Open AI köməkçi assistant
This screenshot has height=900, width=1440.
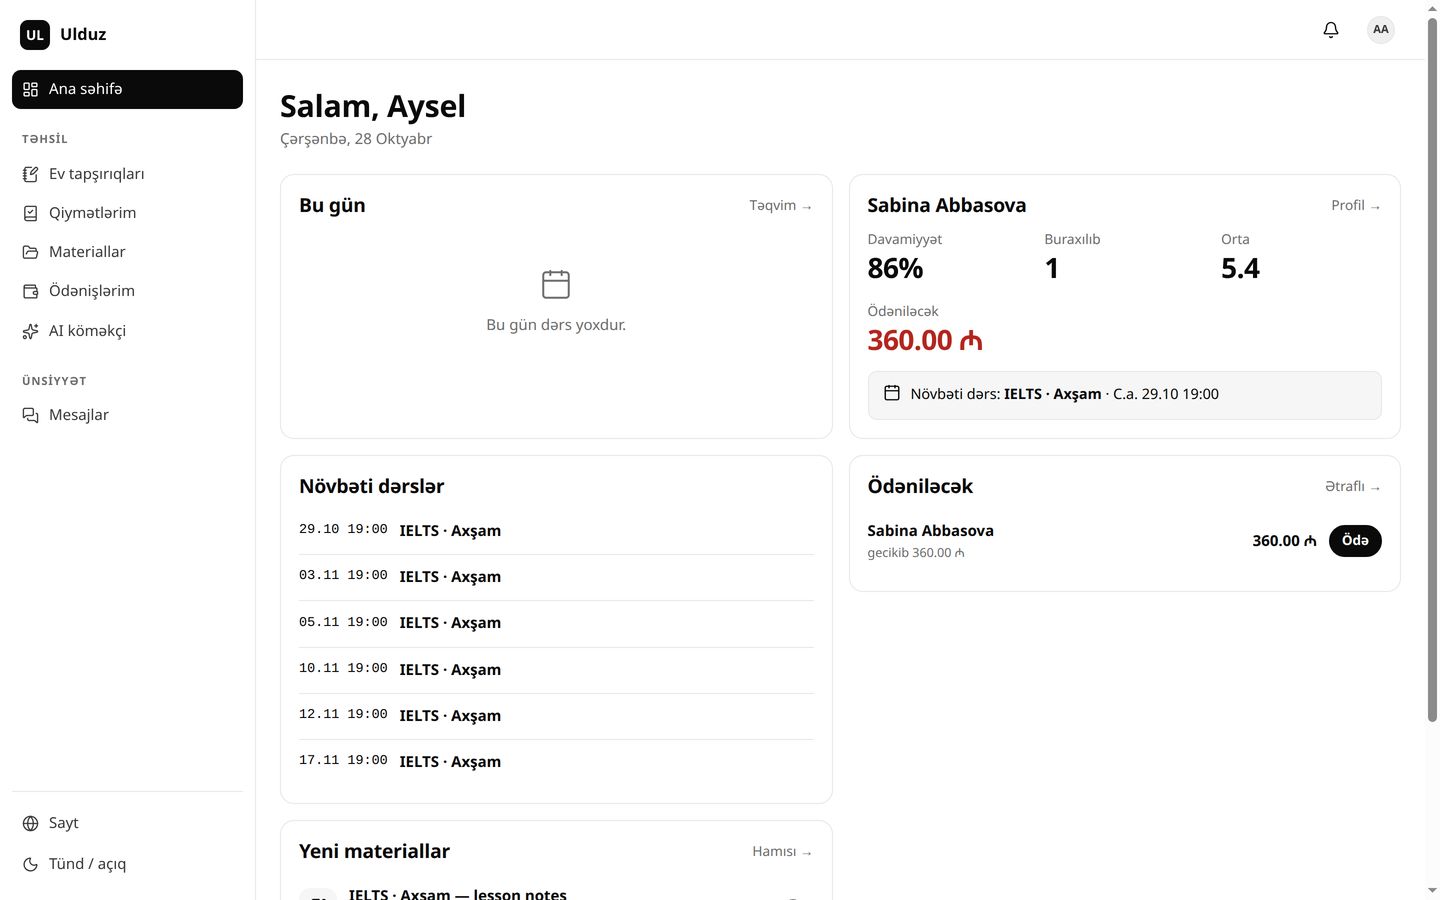point(127,331)
